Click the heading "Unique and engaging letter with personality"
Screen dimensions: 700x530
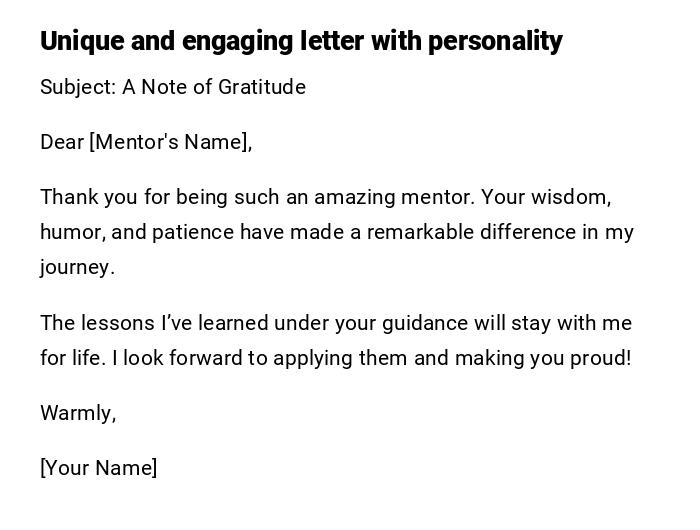coord(300,41)
